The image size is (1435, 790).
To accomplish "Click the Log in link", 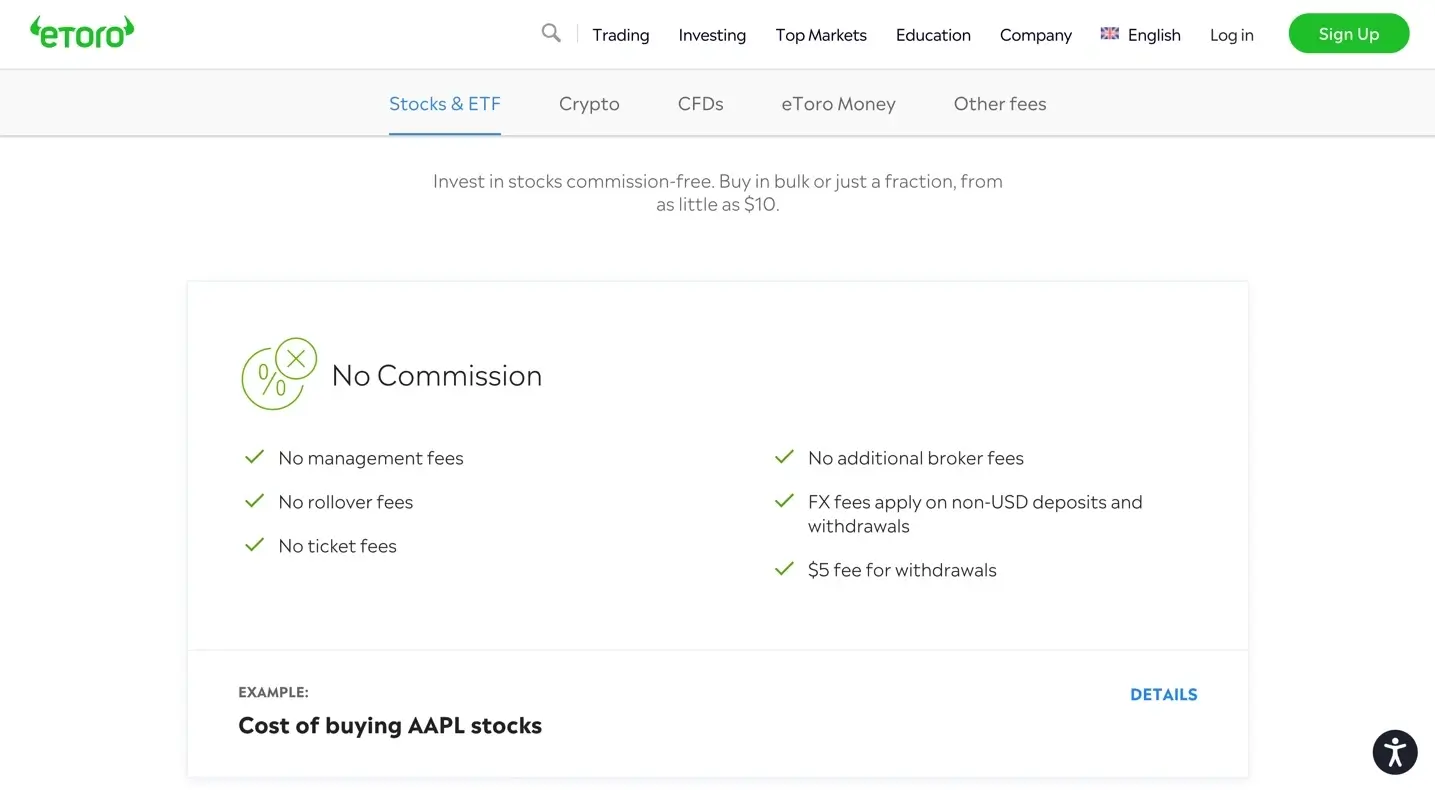I will click(x=1231, y=35).
